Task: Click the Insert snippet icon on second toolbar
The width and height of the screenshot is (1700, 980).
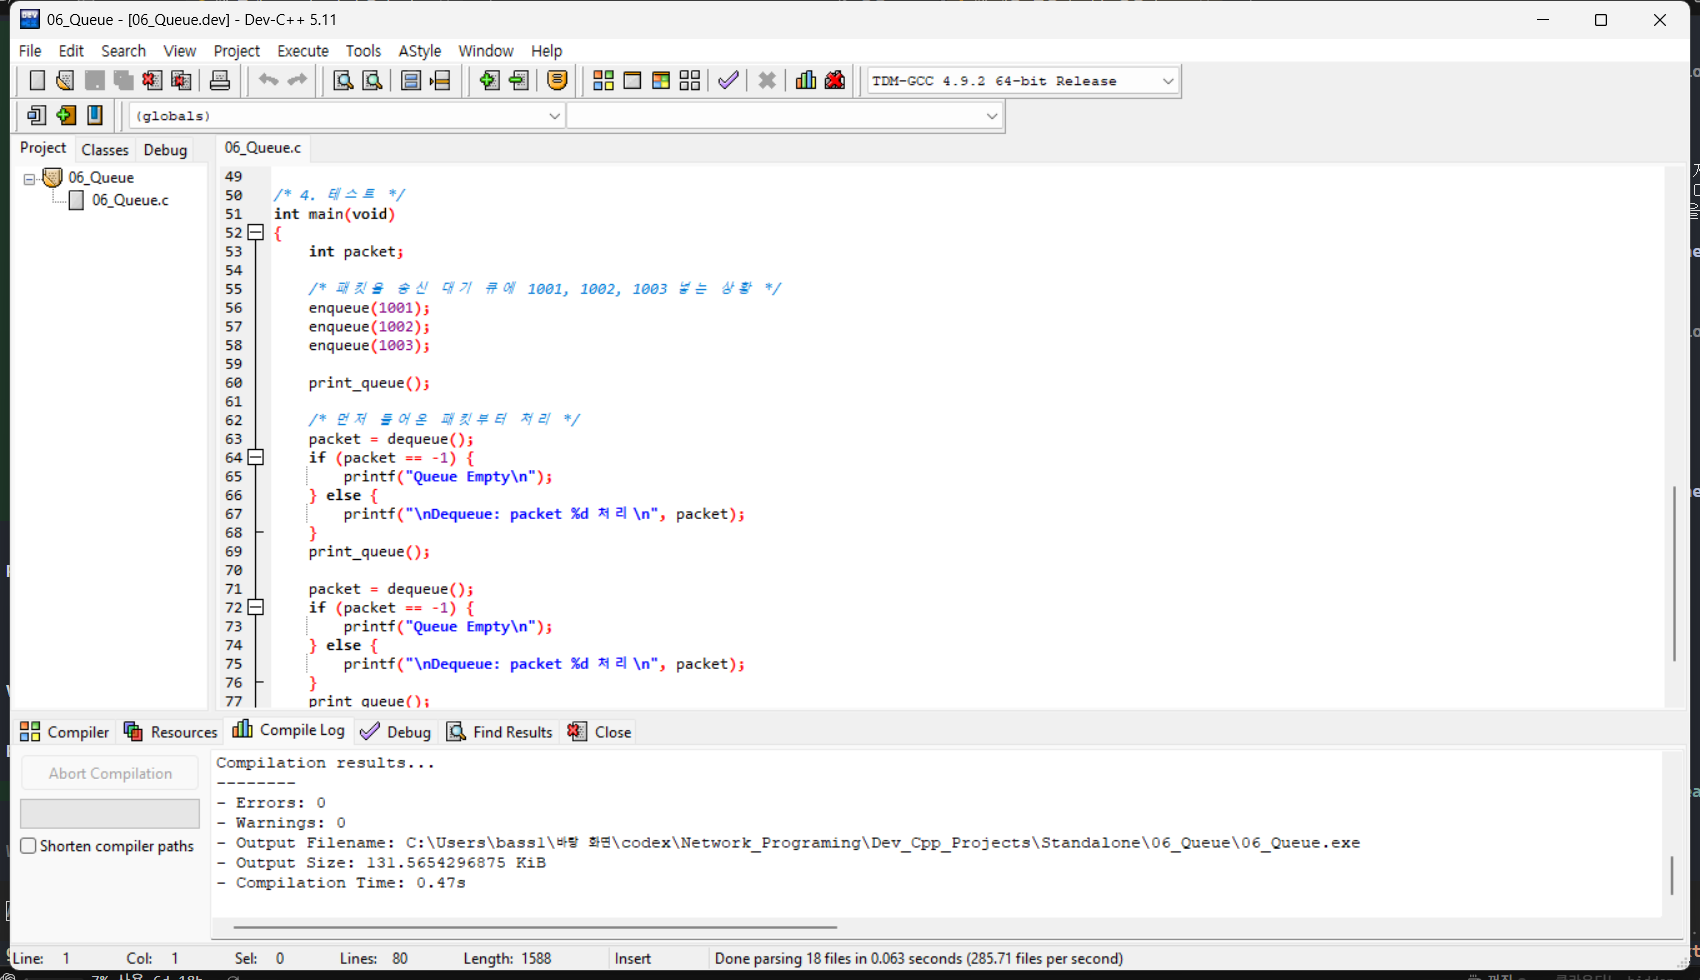Action: click(37, 116)
